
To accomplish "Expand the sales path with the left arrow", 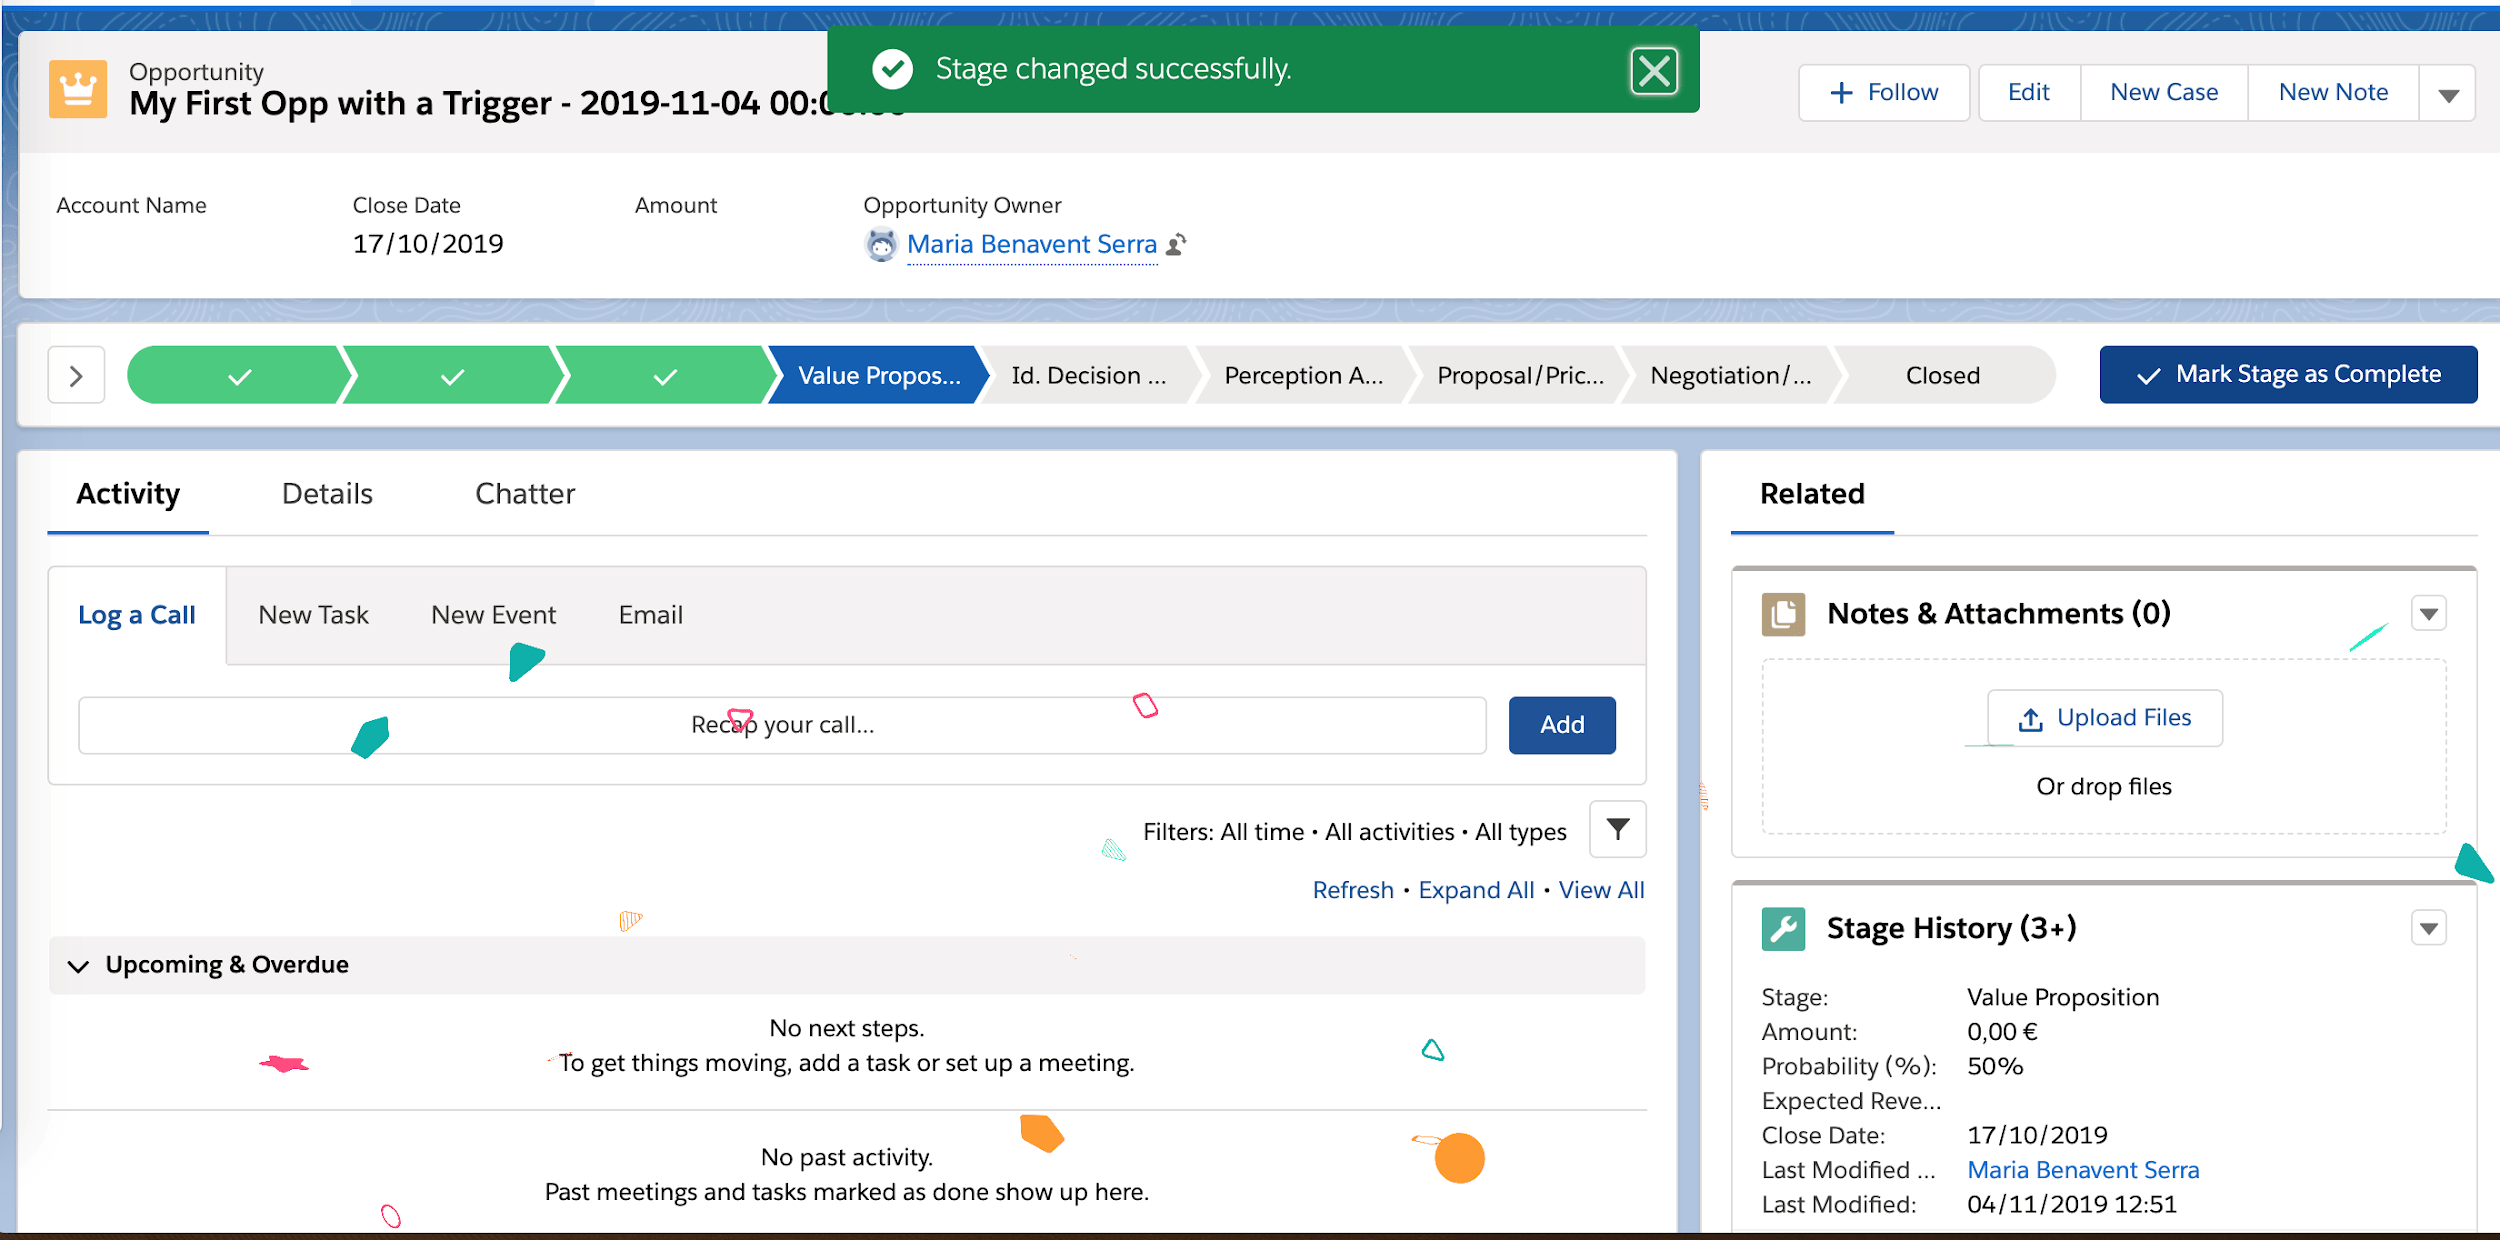I will click(76, 375).
